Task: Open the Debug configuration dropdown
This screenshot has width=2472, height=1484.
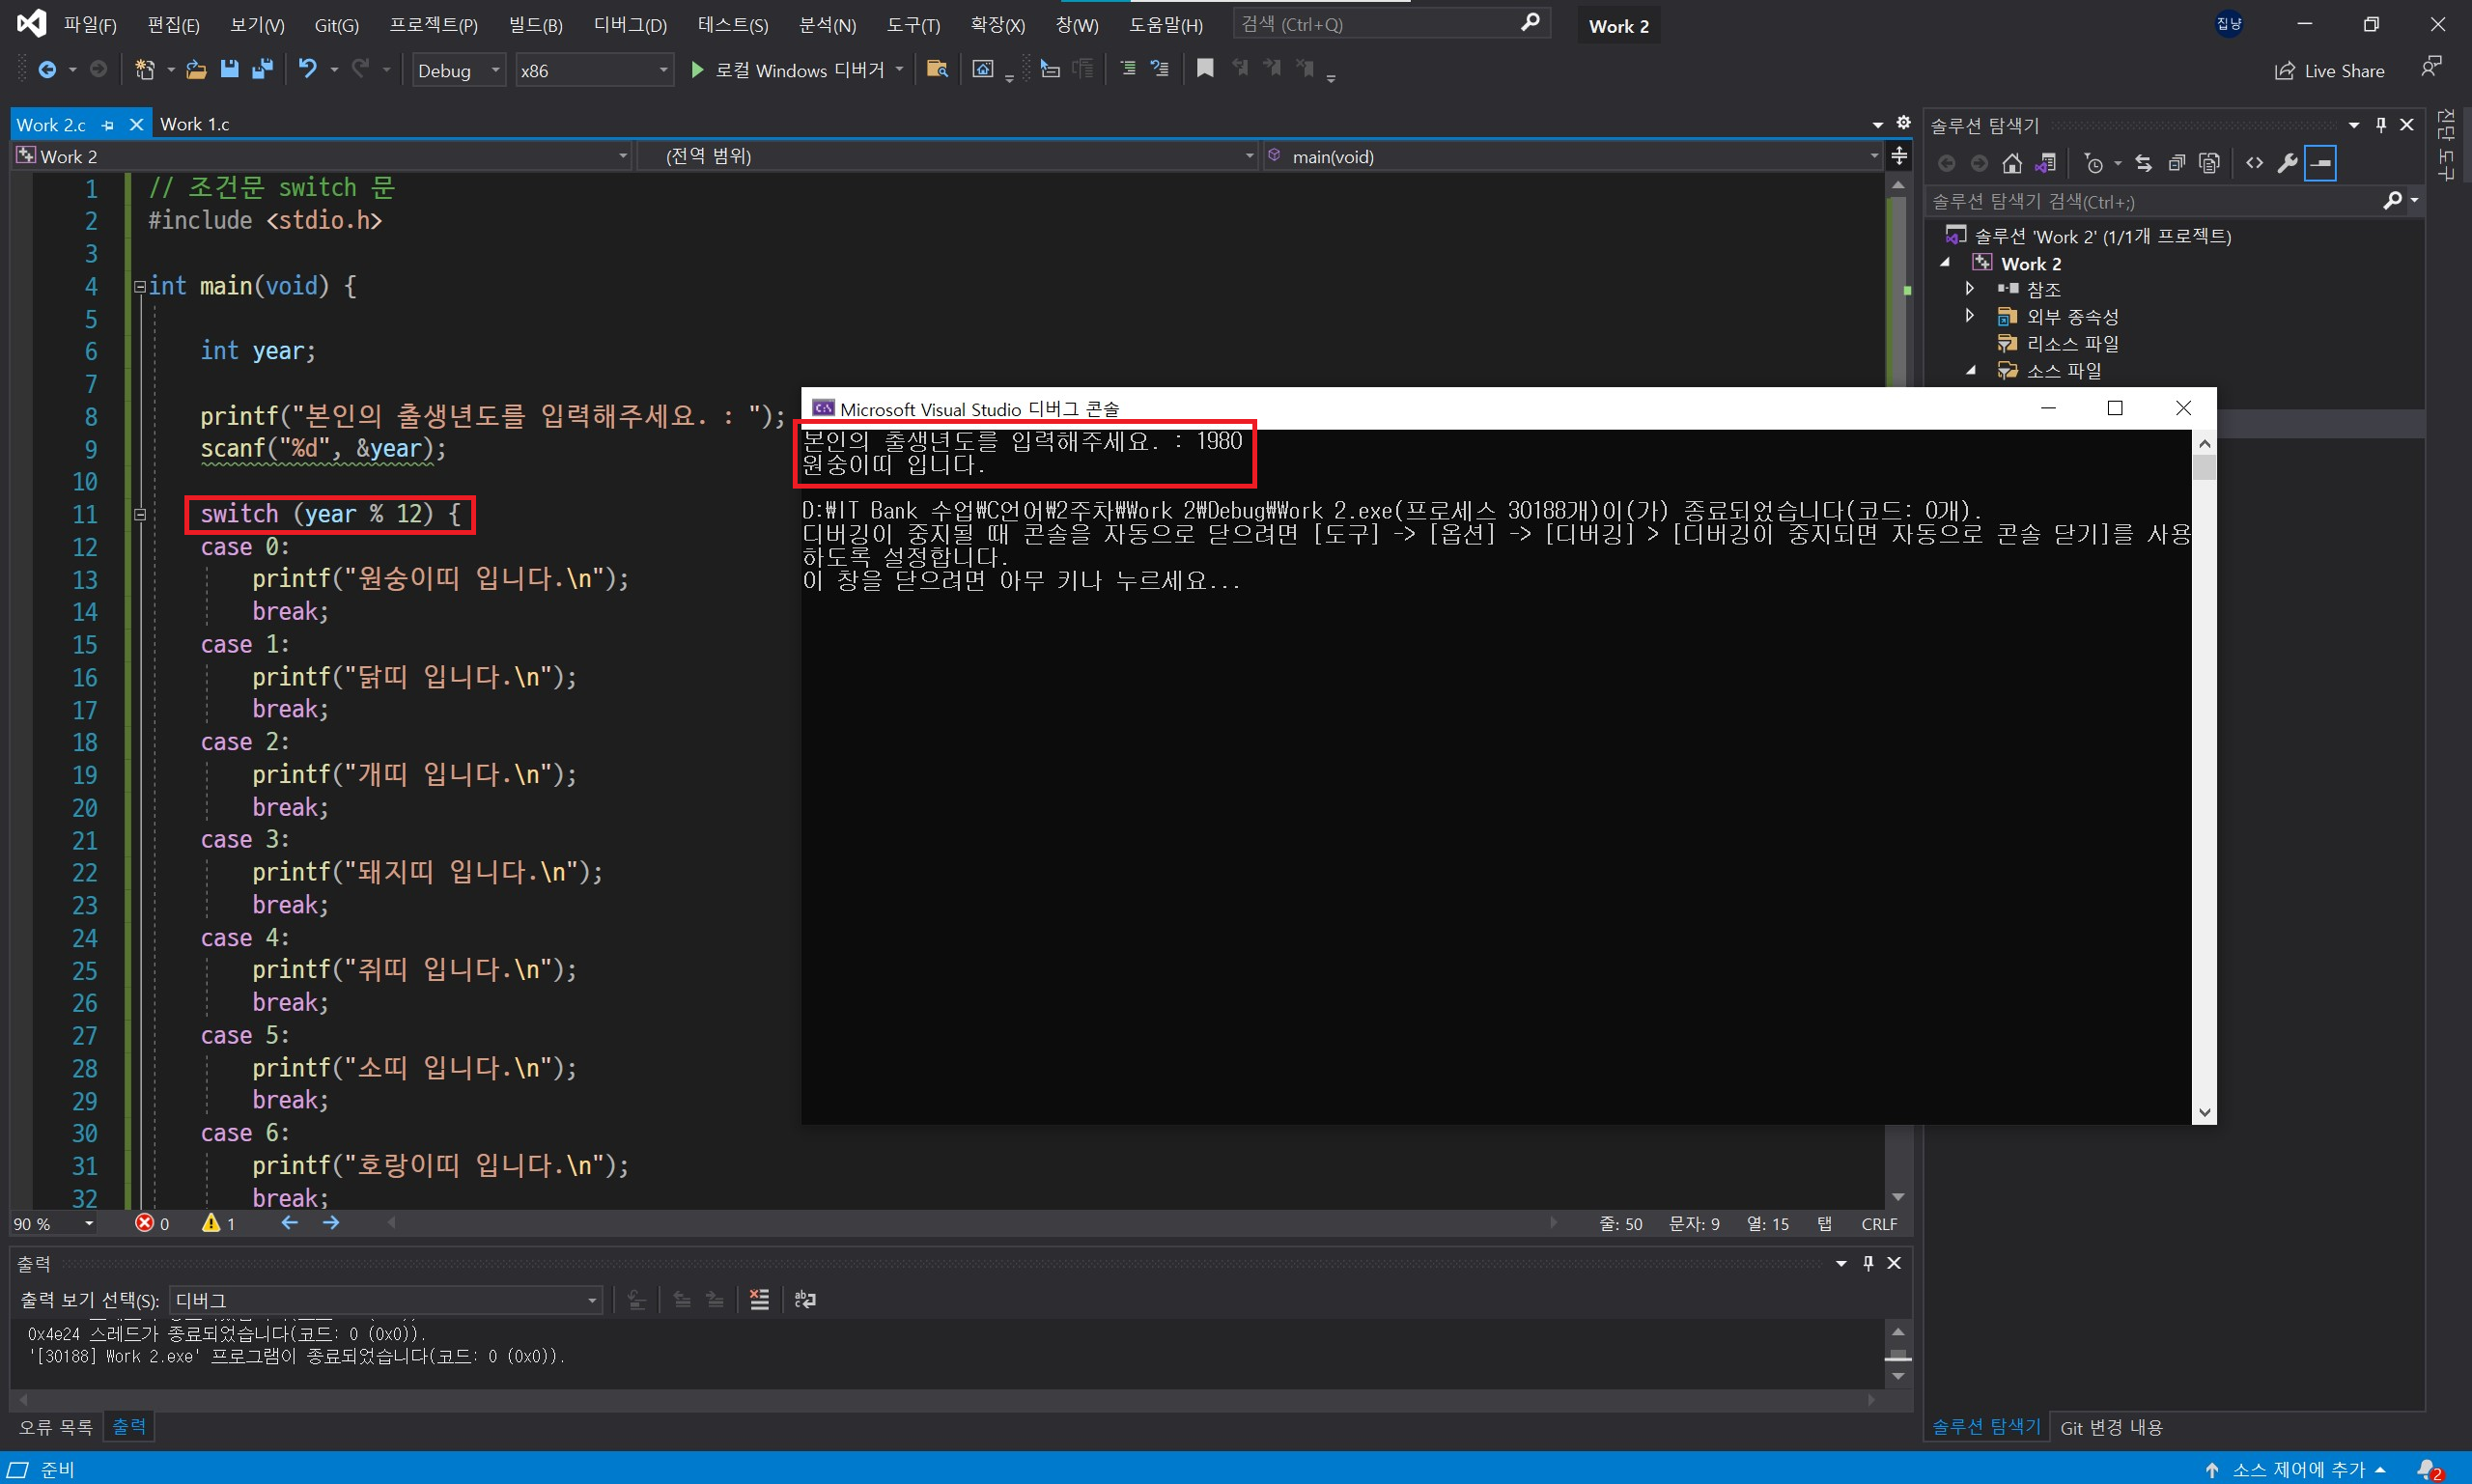Action: click(x=495, y=70)
